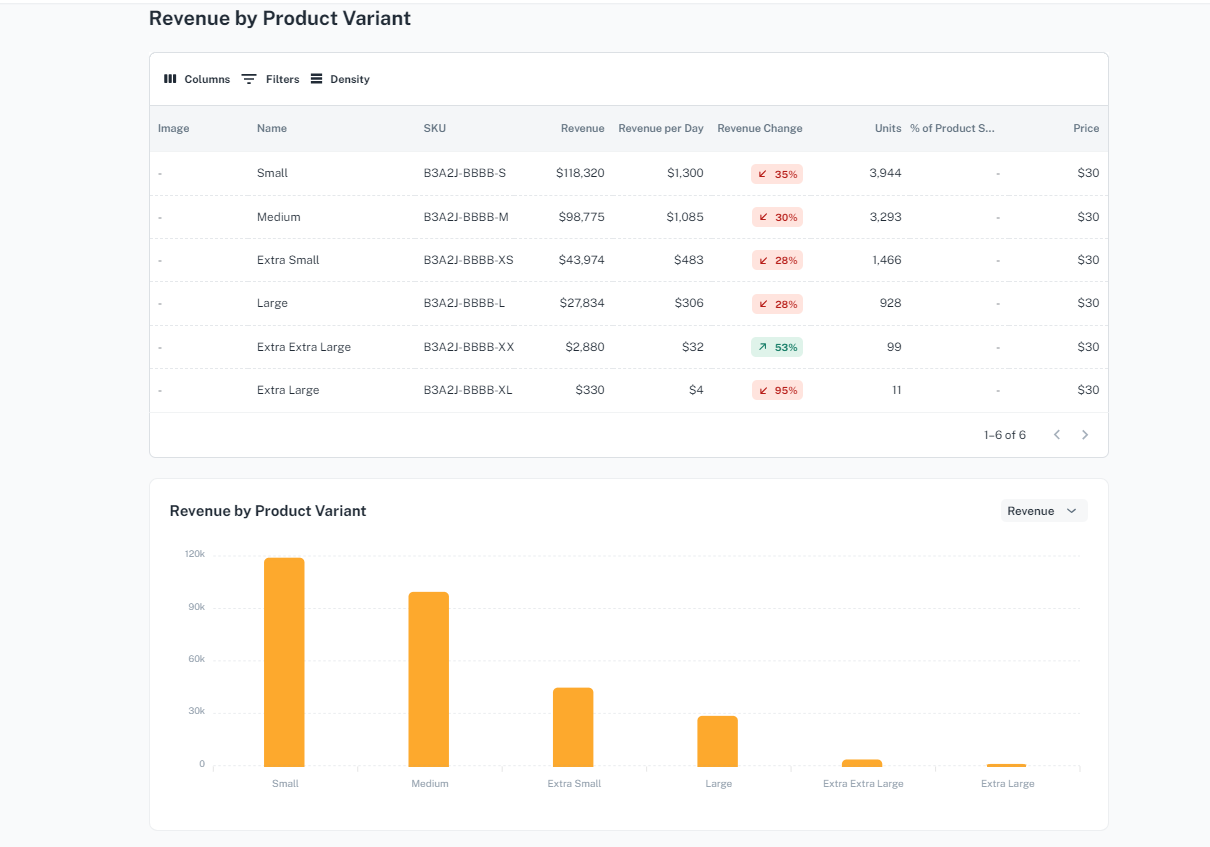Click the 53% increase badge

(x=777, y=347)
